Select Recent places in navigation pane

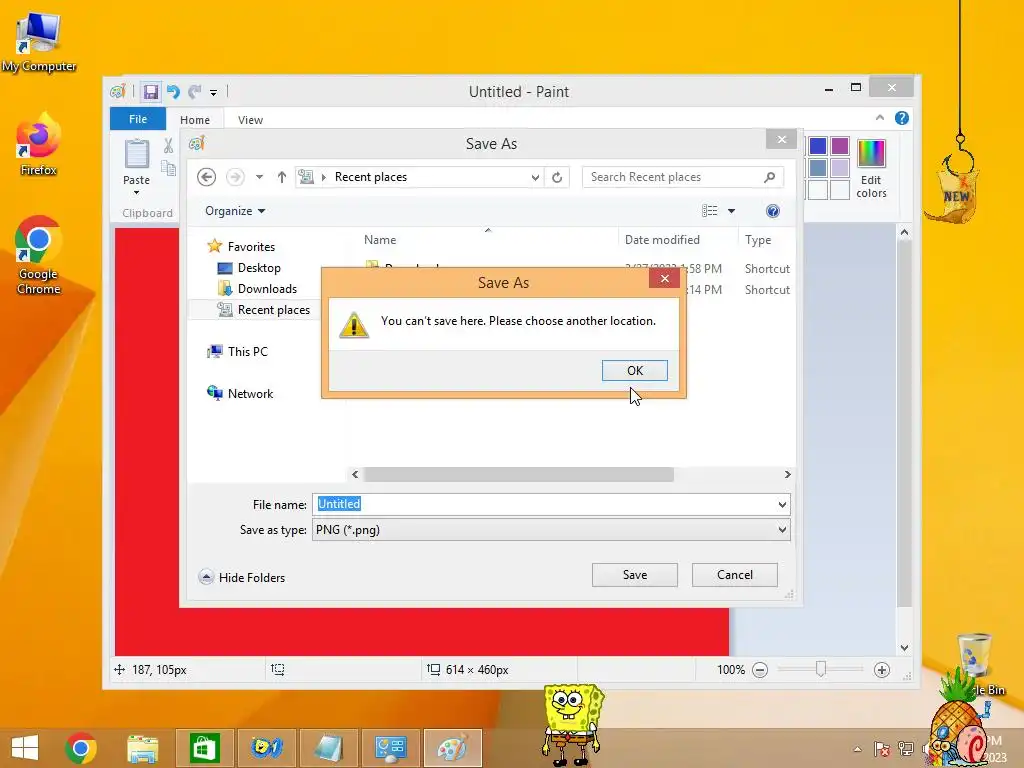264,310
